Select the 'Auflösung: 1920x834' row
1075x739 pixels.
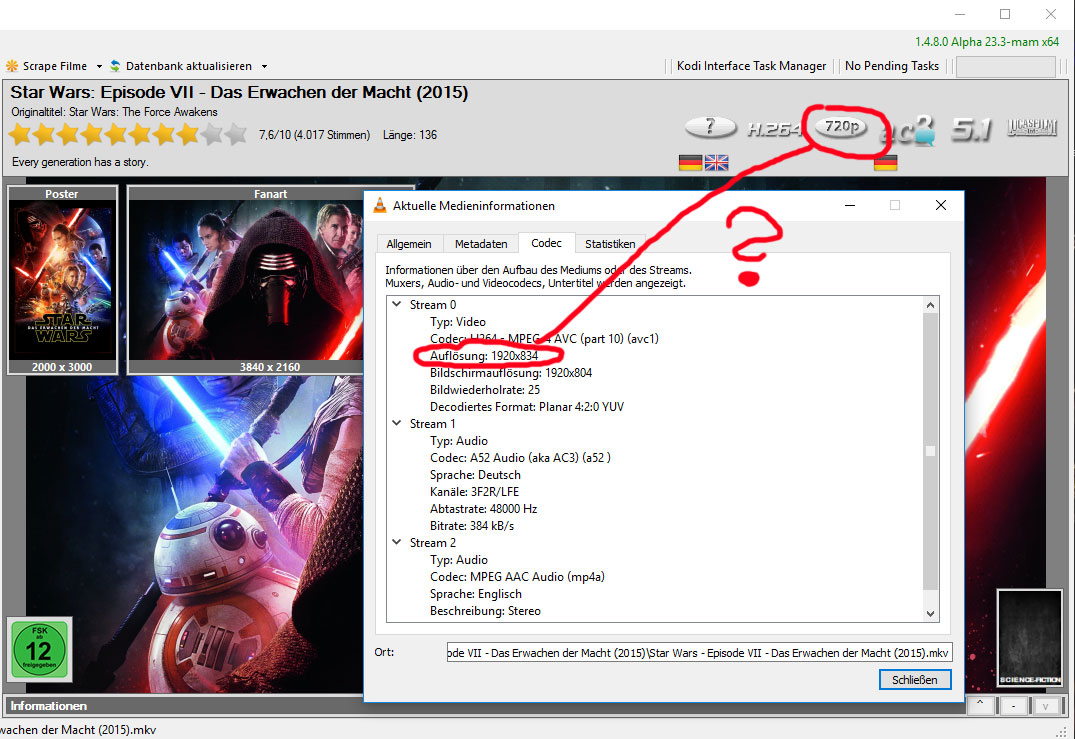[484, 356]
